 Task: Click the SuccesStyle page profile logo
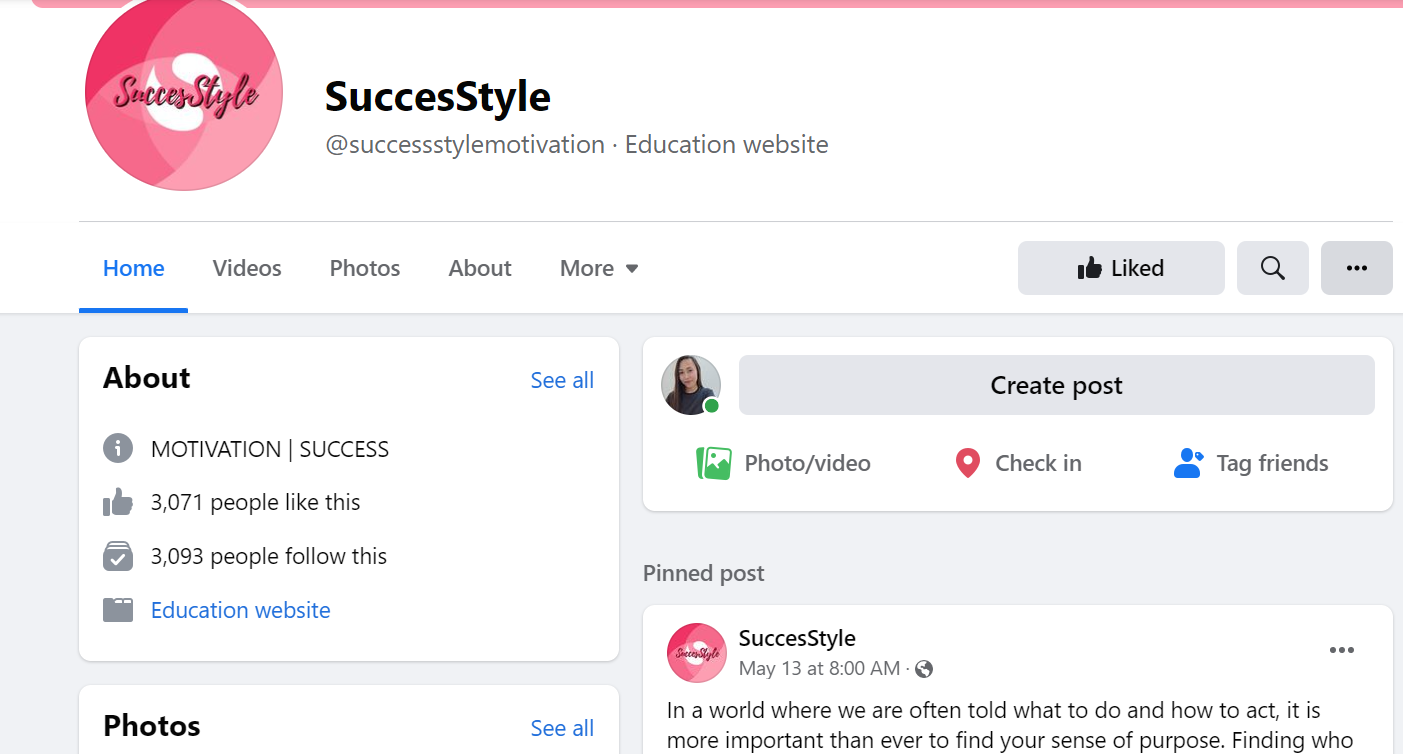pyautogui.click(x=184, y=93)
